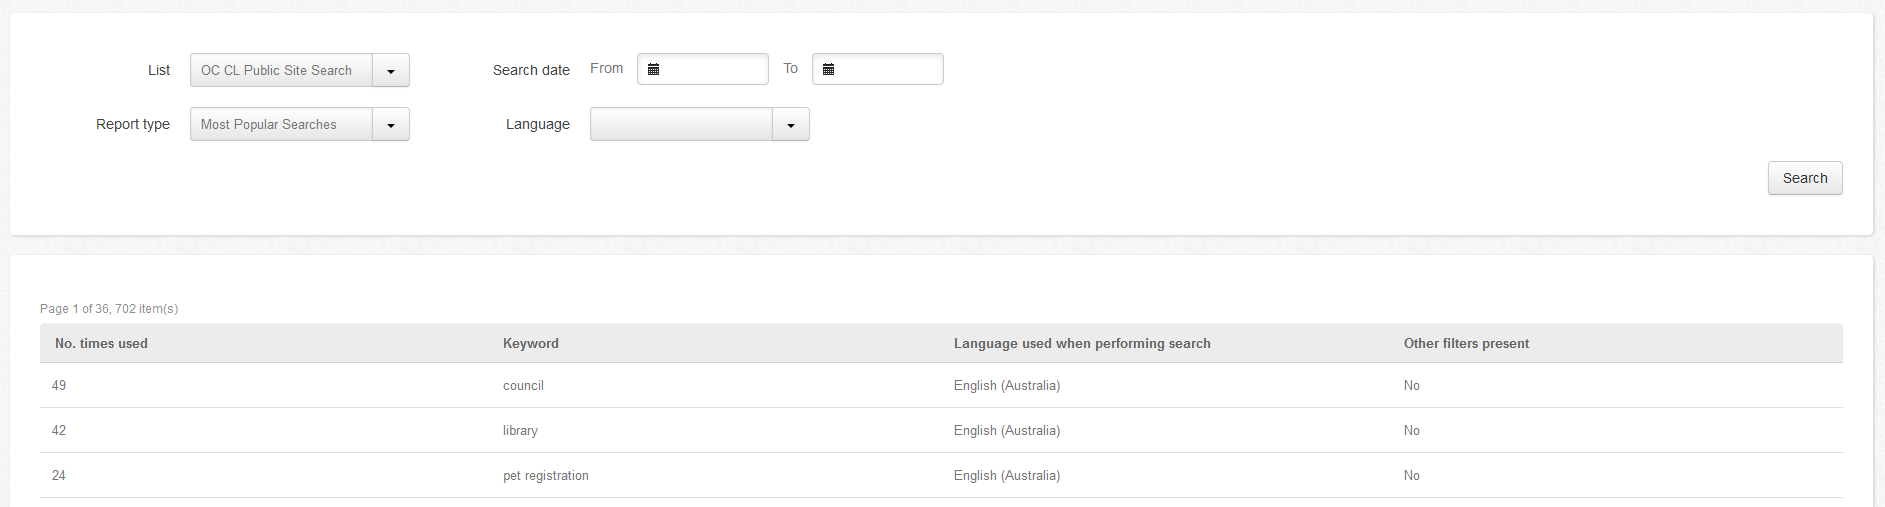This screenshot has height=507, width=1885.
Task: Click the 49 times used cell
Action: pos(59,385)
